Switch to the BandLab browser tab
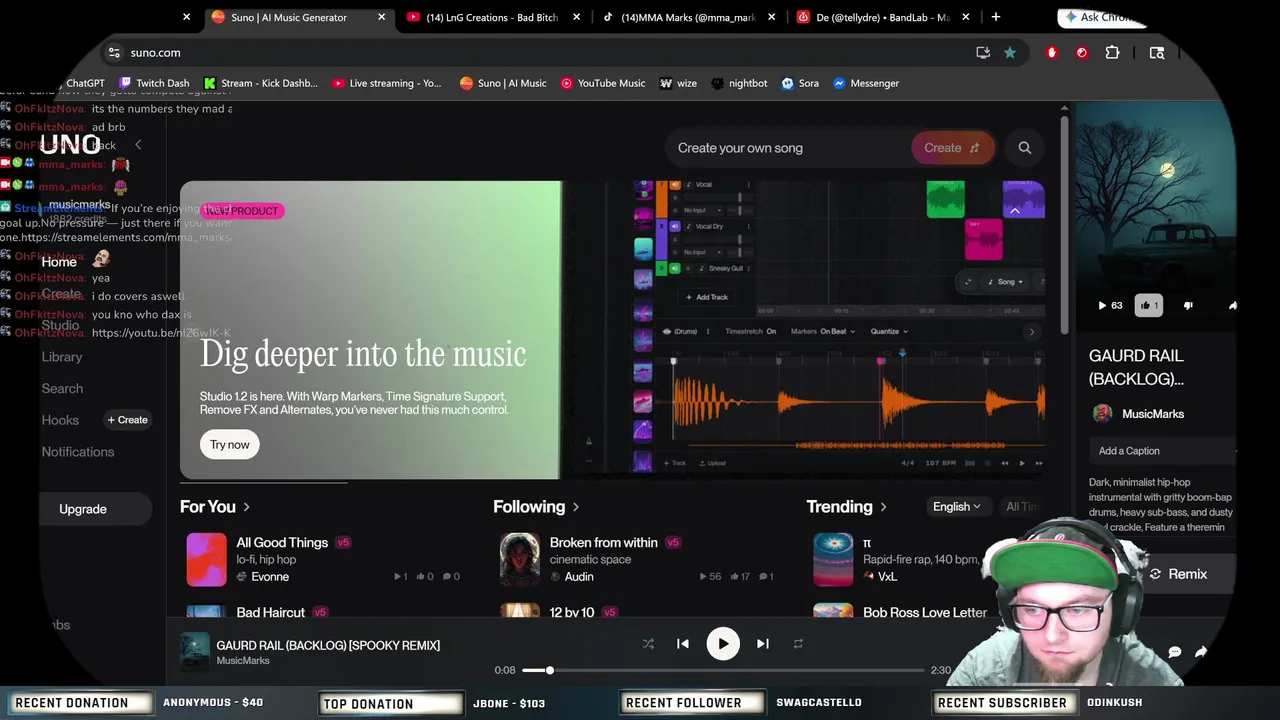 coord(882,17)
